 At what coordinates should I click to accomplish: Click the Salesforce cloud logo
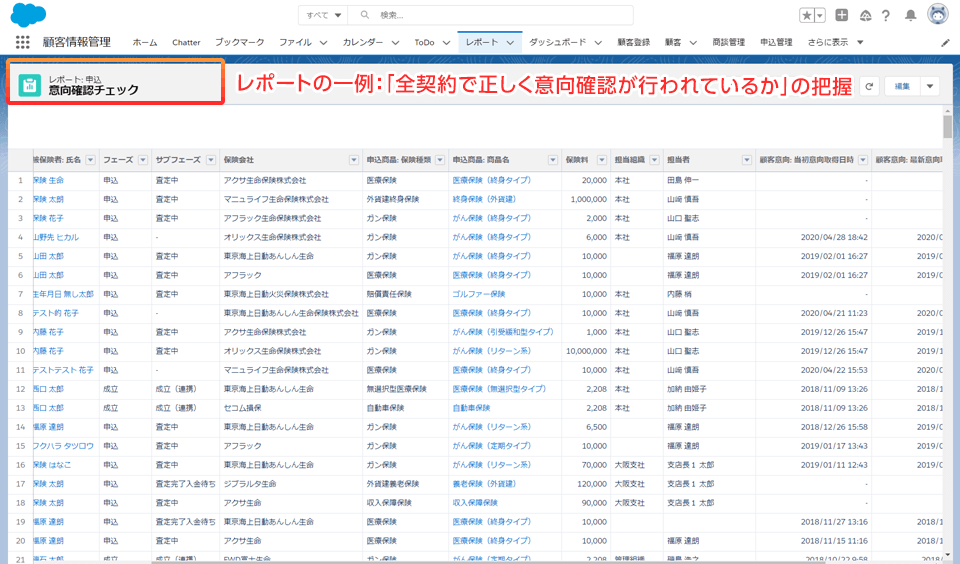29,15
